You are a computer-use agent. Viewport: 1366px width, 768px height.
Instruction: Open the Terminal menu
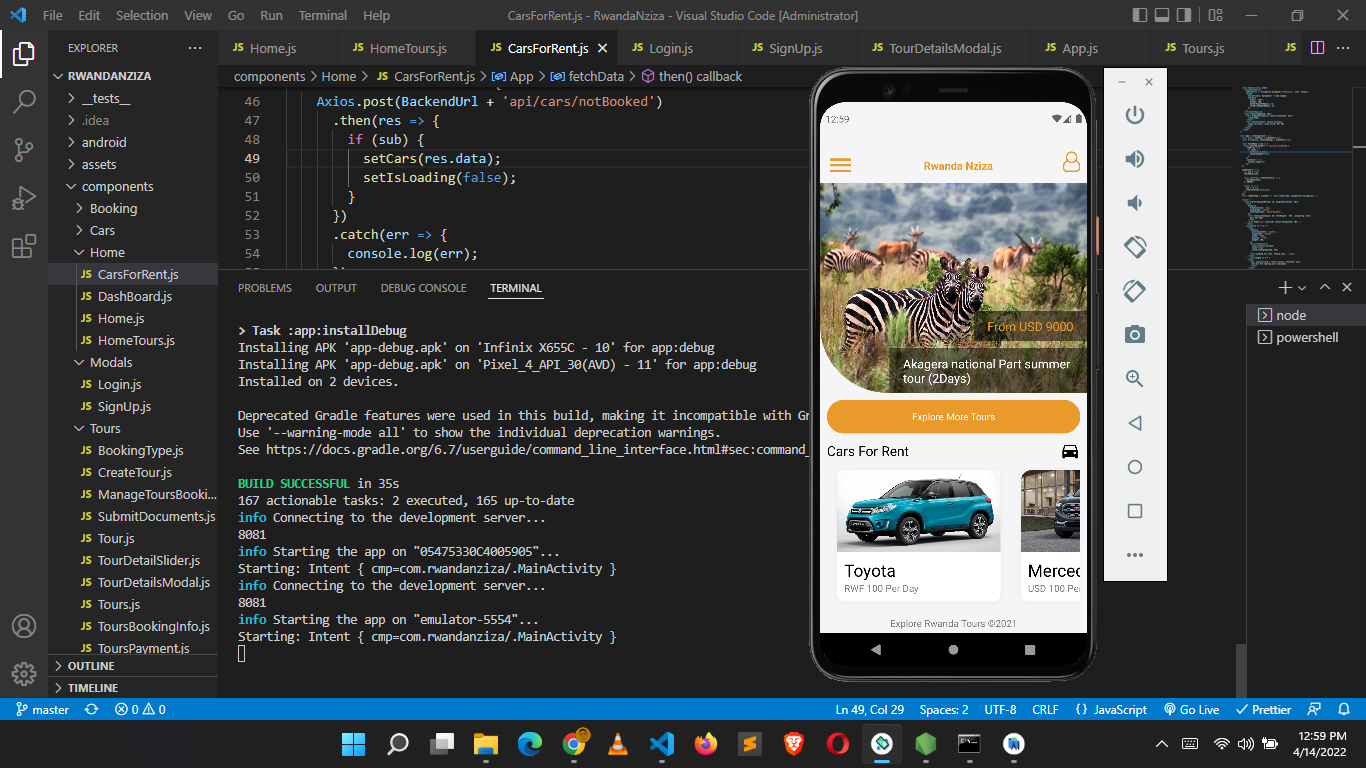(x=322, y=15)
